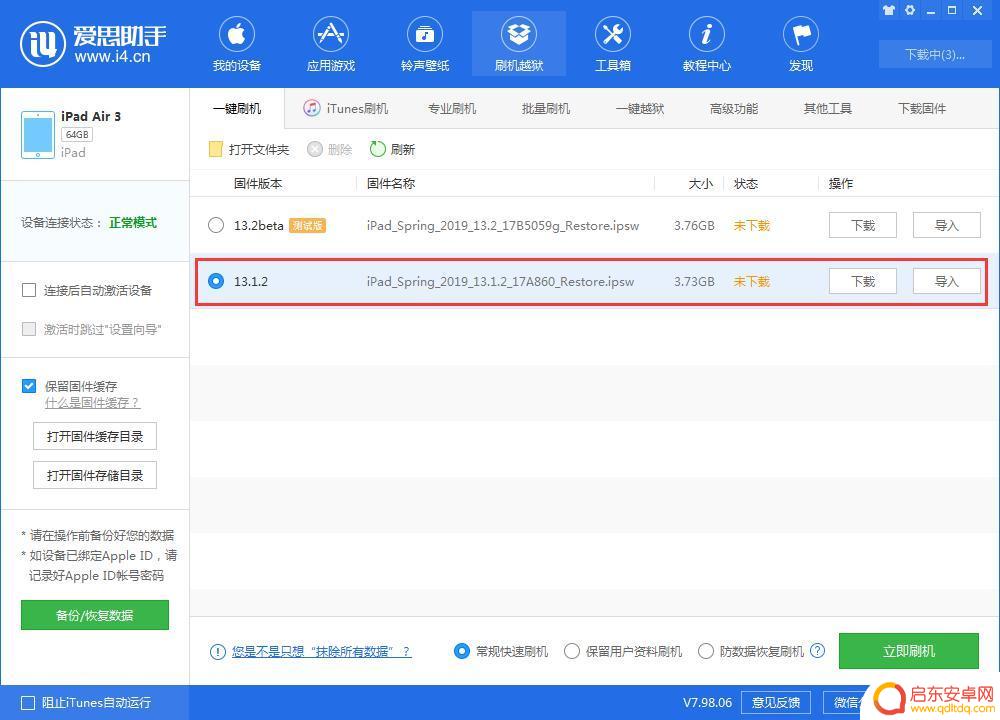Click iPad_Spring_2019_13.1.2_17A860_Restore.ipsw file name
Image resolution: width=1000 pixels, height=720 pixels.
click(x=500, y=281)
